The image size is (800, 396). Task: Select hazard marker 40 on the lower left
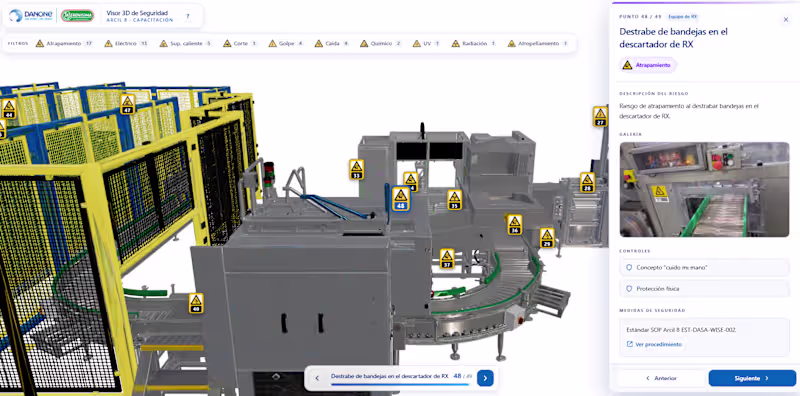pyautogui.click(x=196, y=303)
